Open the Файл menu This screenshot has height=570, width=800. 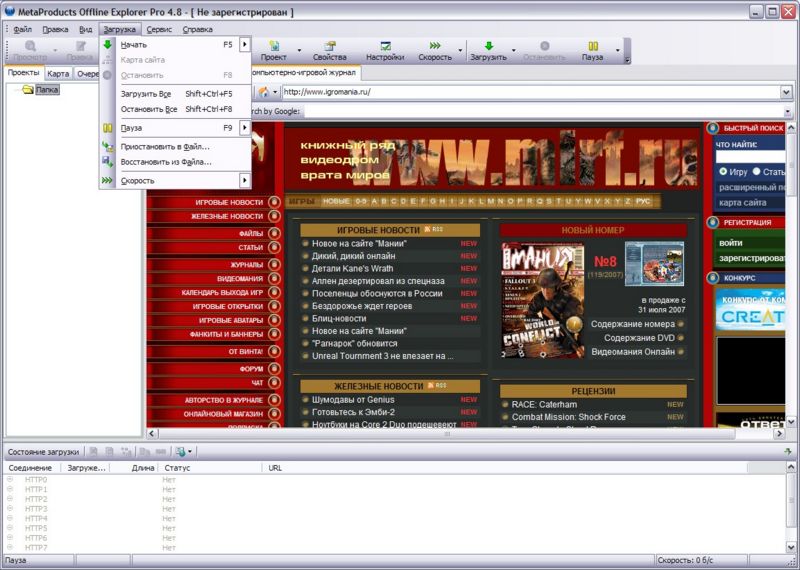tap(22, 30)
